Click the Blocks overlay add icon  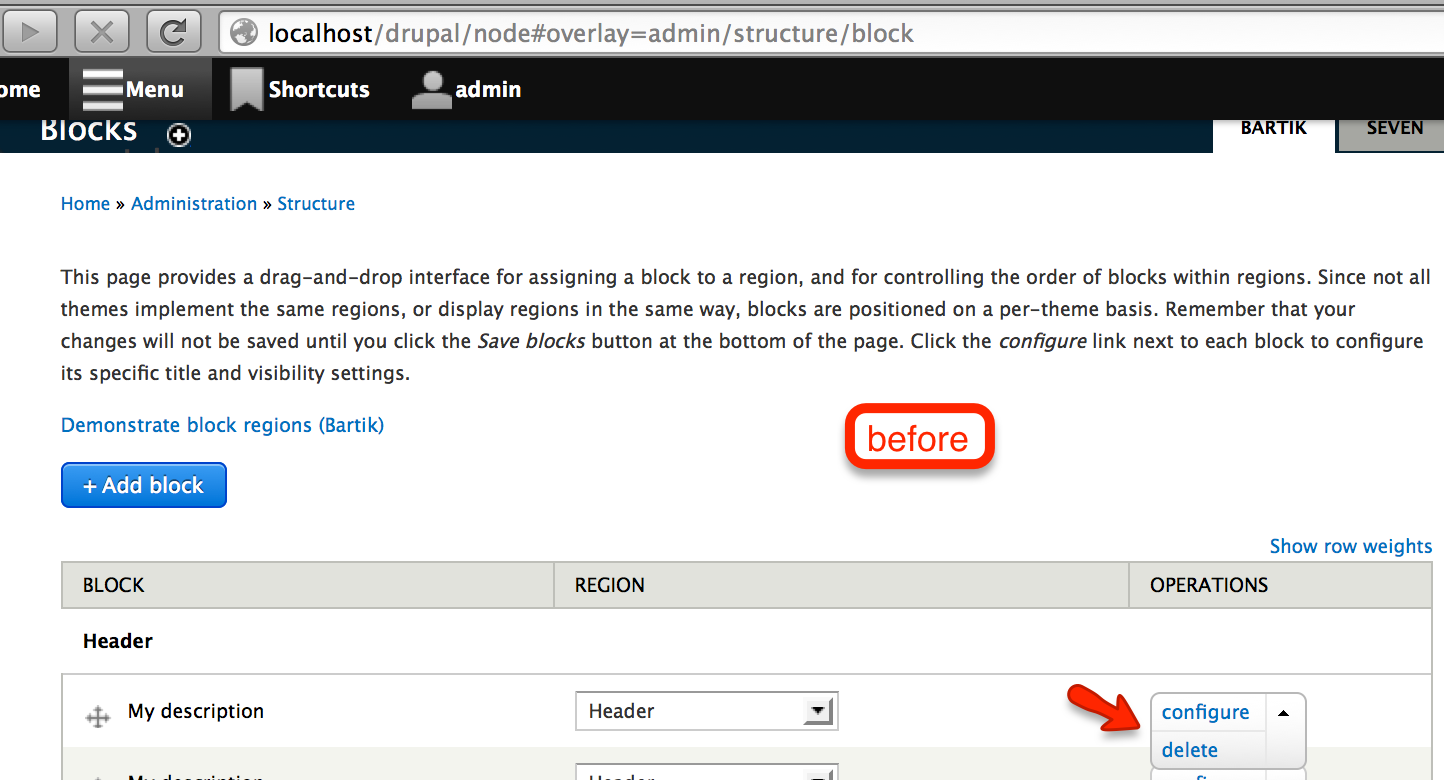(x=178, y=134)
